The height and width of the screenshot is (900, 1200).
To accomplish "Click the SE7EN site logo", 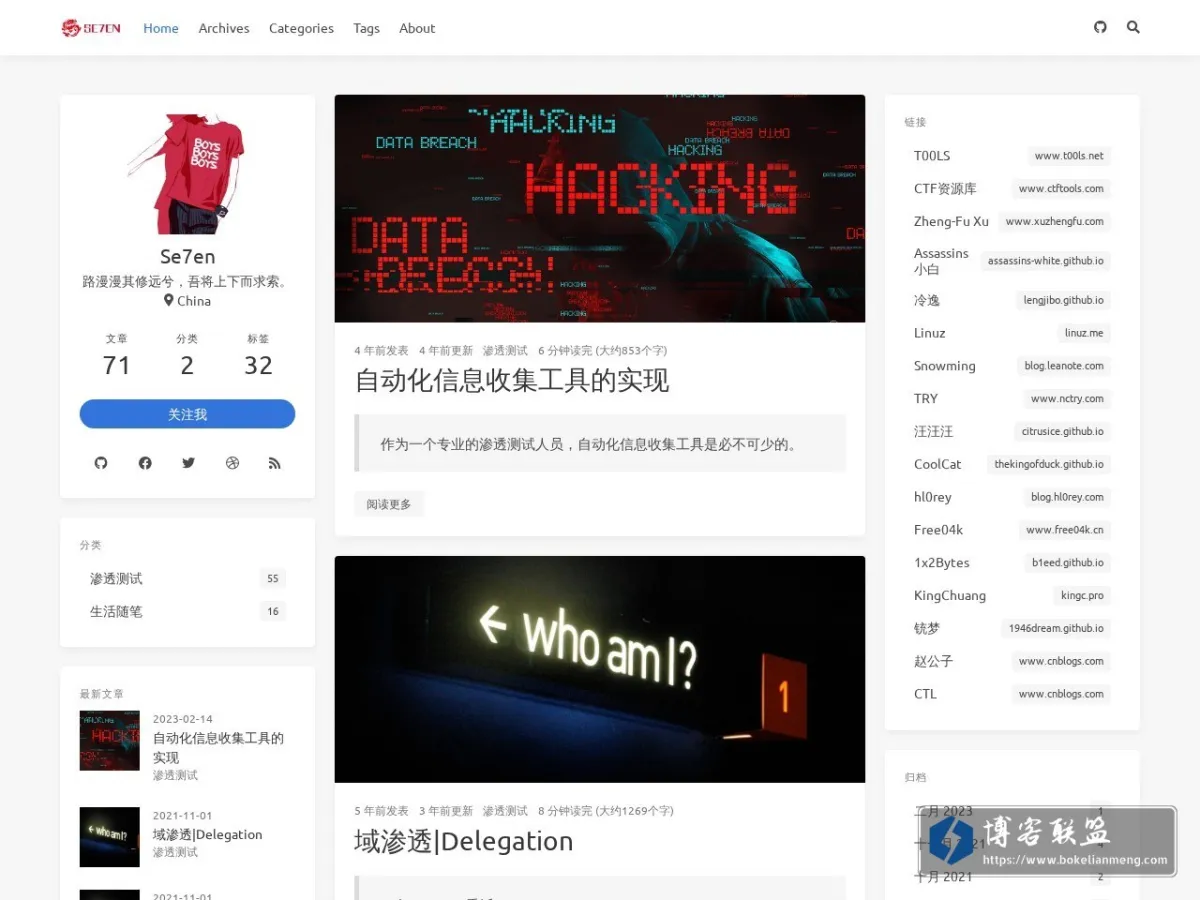I will pos(91,28).
